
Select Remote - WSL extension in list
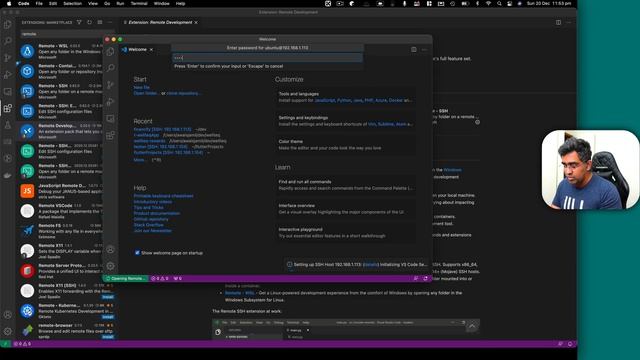click(61, 51)
